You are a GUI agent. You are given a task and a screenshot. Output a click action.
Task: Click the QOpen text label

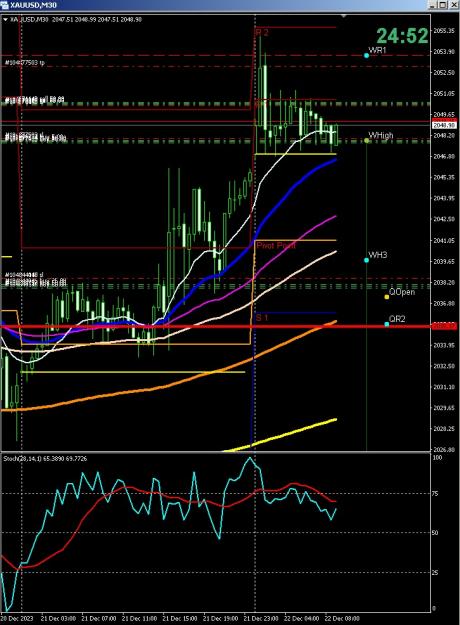[402, 292]
